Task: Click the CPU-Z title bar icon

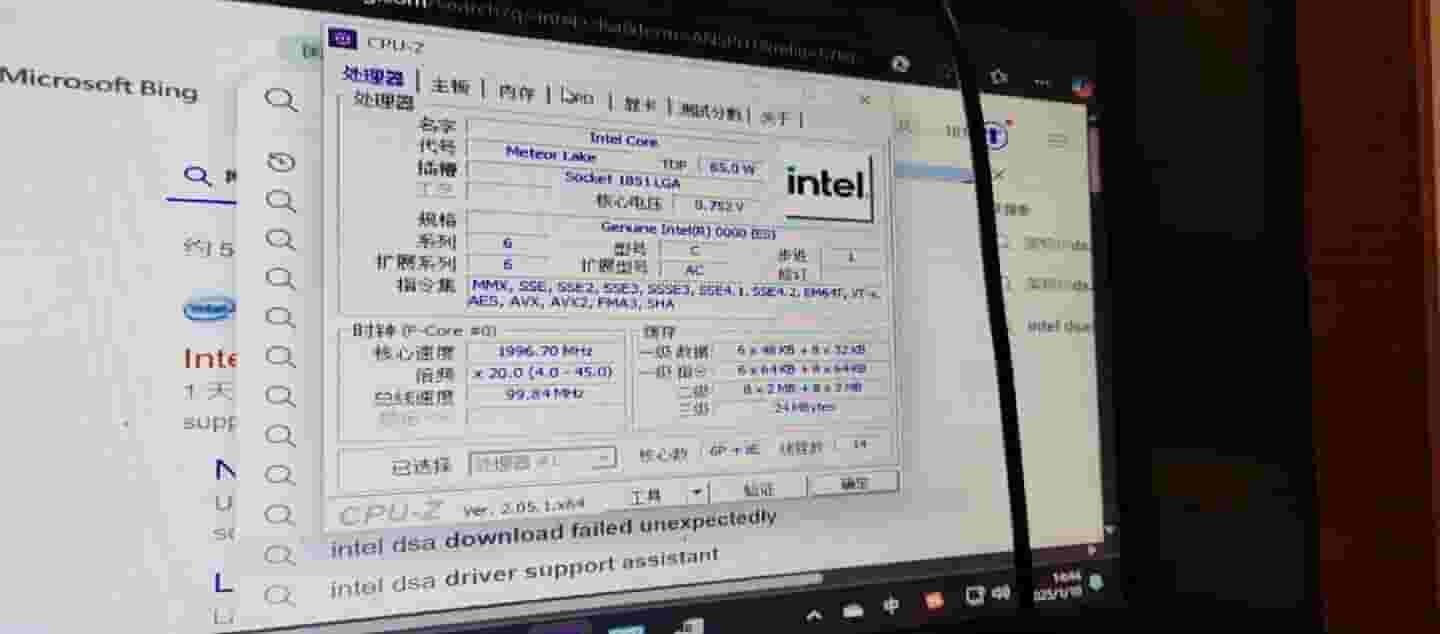Action: (343, 40)
